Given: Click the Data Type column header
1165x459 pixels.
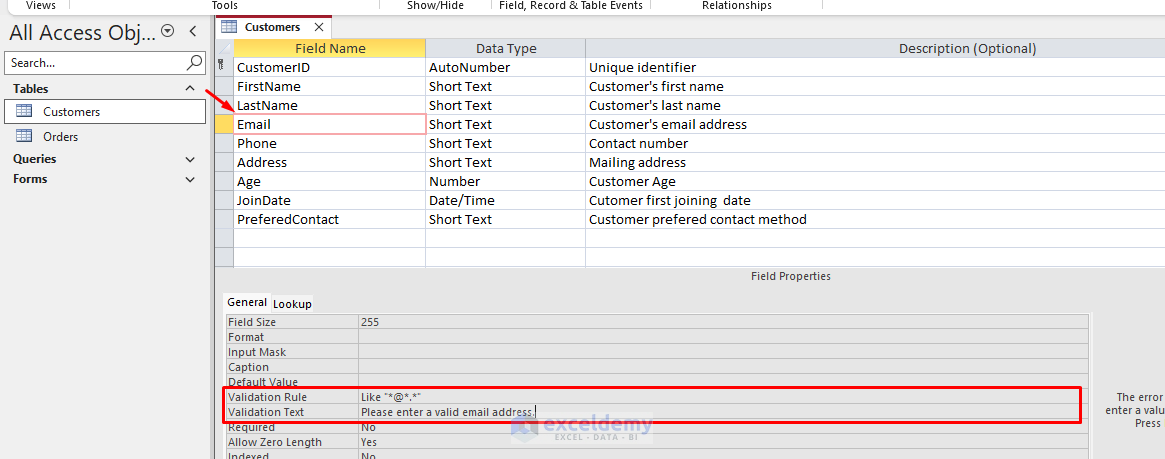Looking at the screenshot, I should [x=506, y=48].
